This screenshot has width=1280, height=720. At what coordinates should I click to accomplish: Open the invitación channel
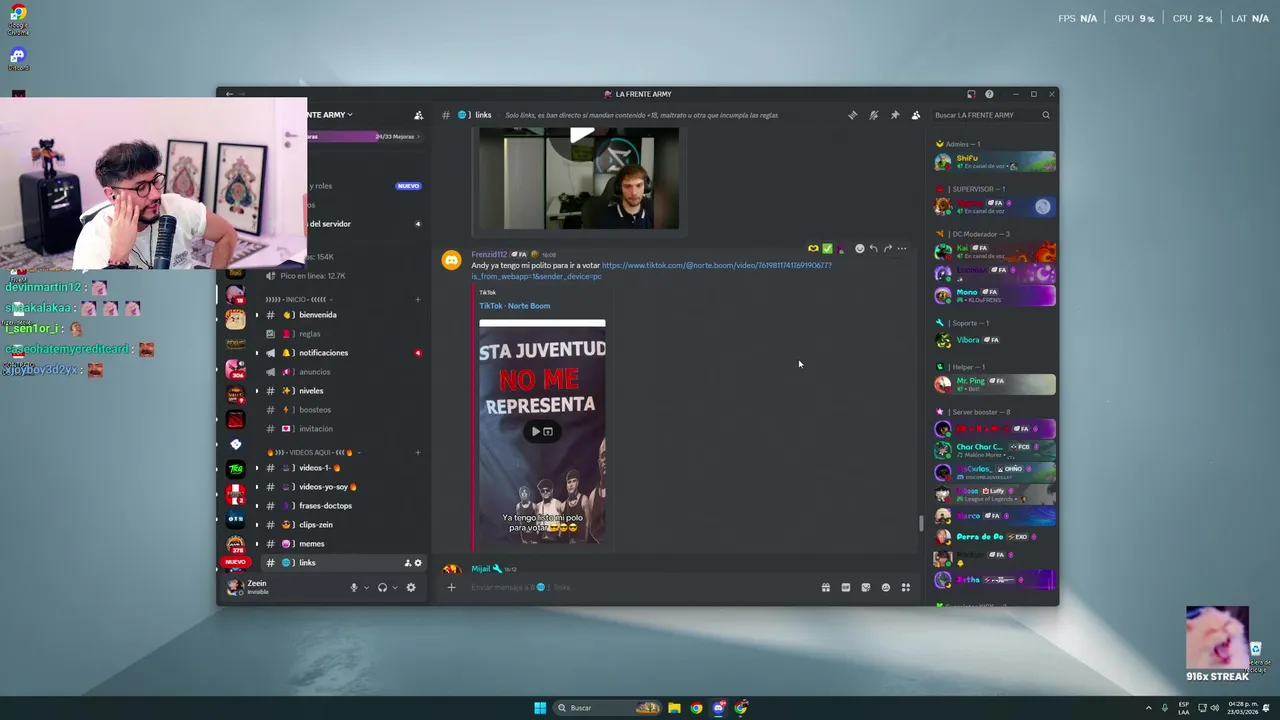pyautogui.click(x=343, y=429)
